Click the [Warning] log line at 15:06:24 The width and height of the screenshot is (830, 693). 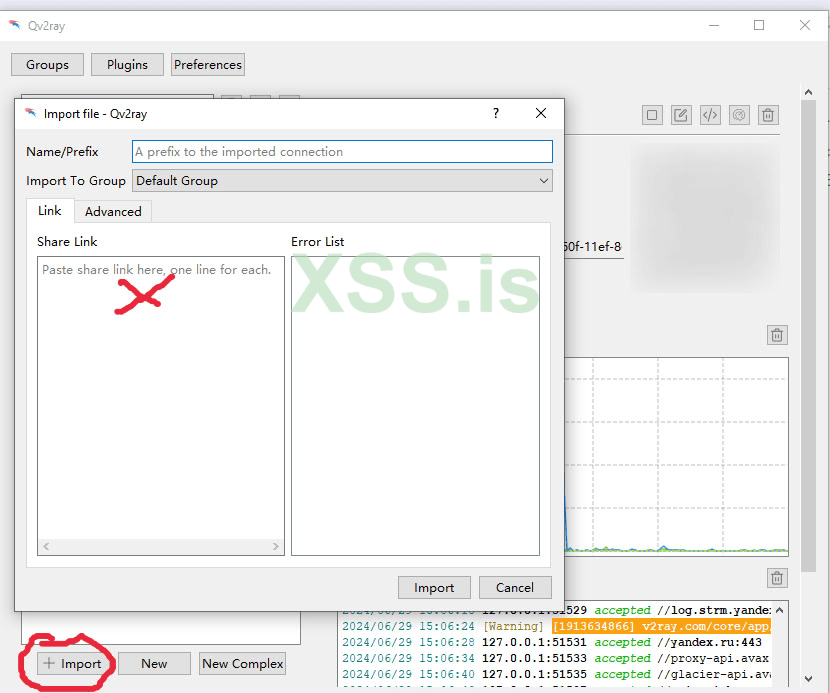pos(556,626)
